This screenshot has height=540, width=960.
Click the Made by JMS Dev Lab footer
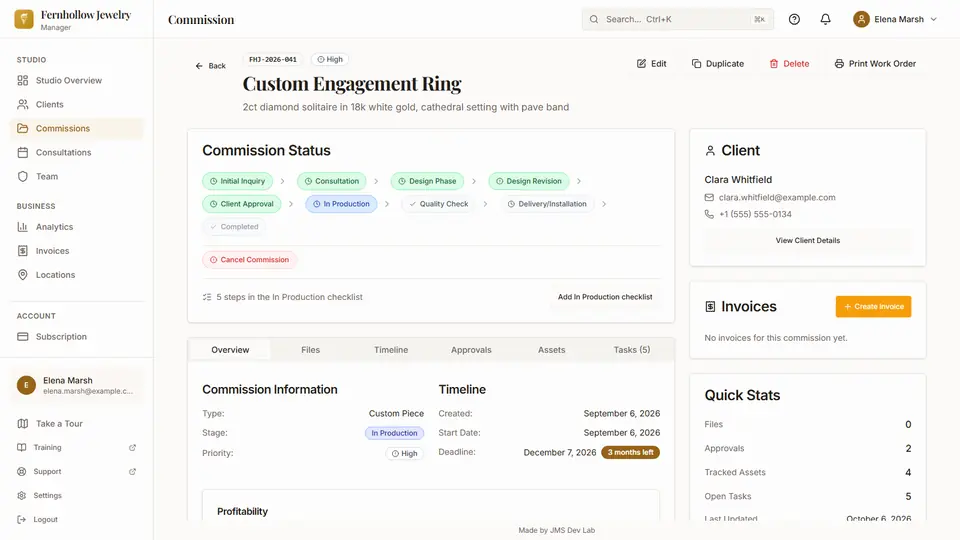click(557, 530)
